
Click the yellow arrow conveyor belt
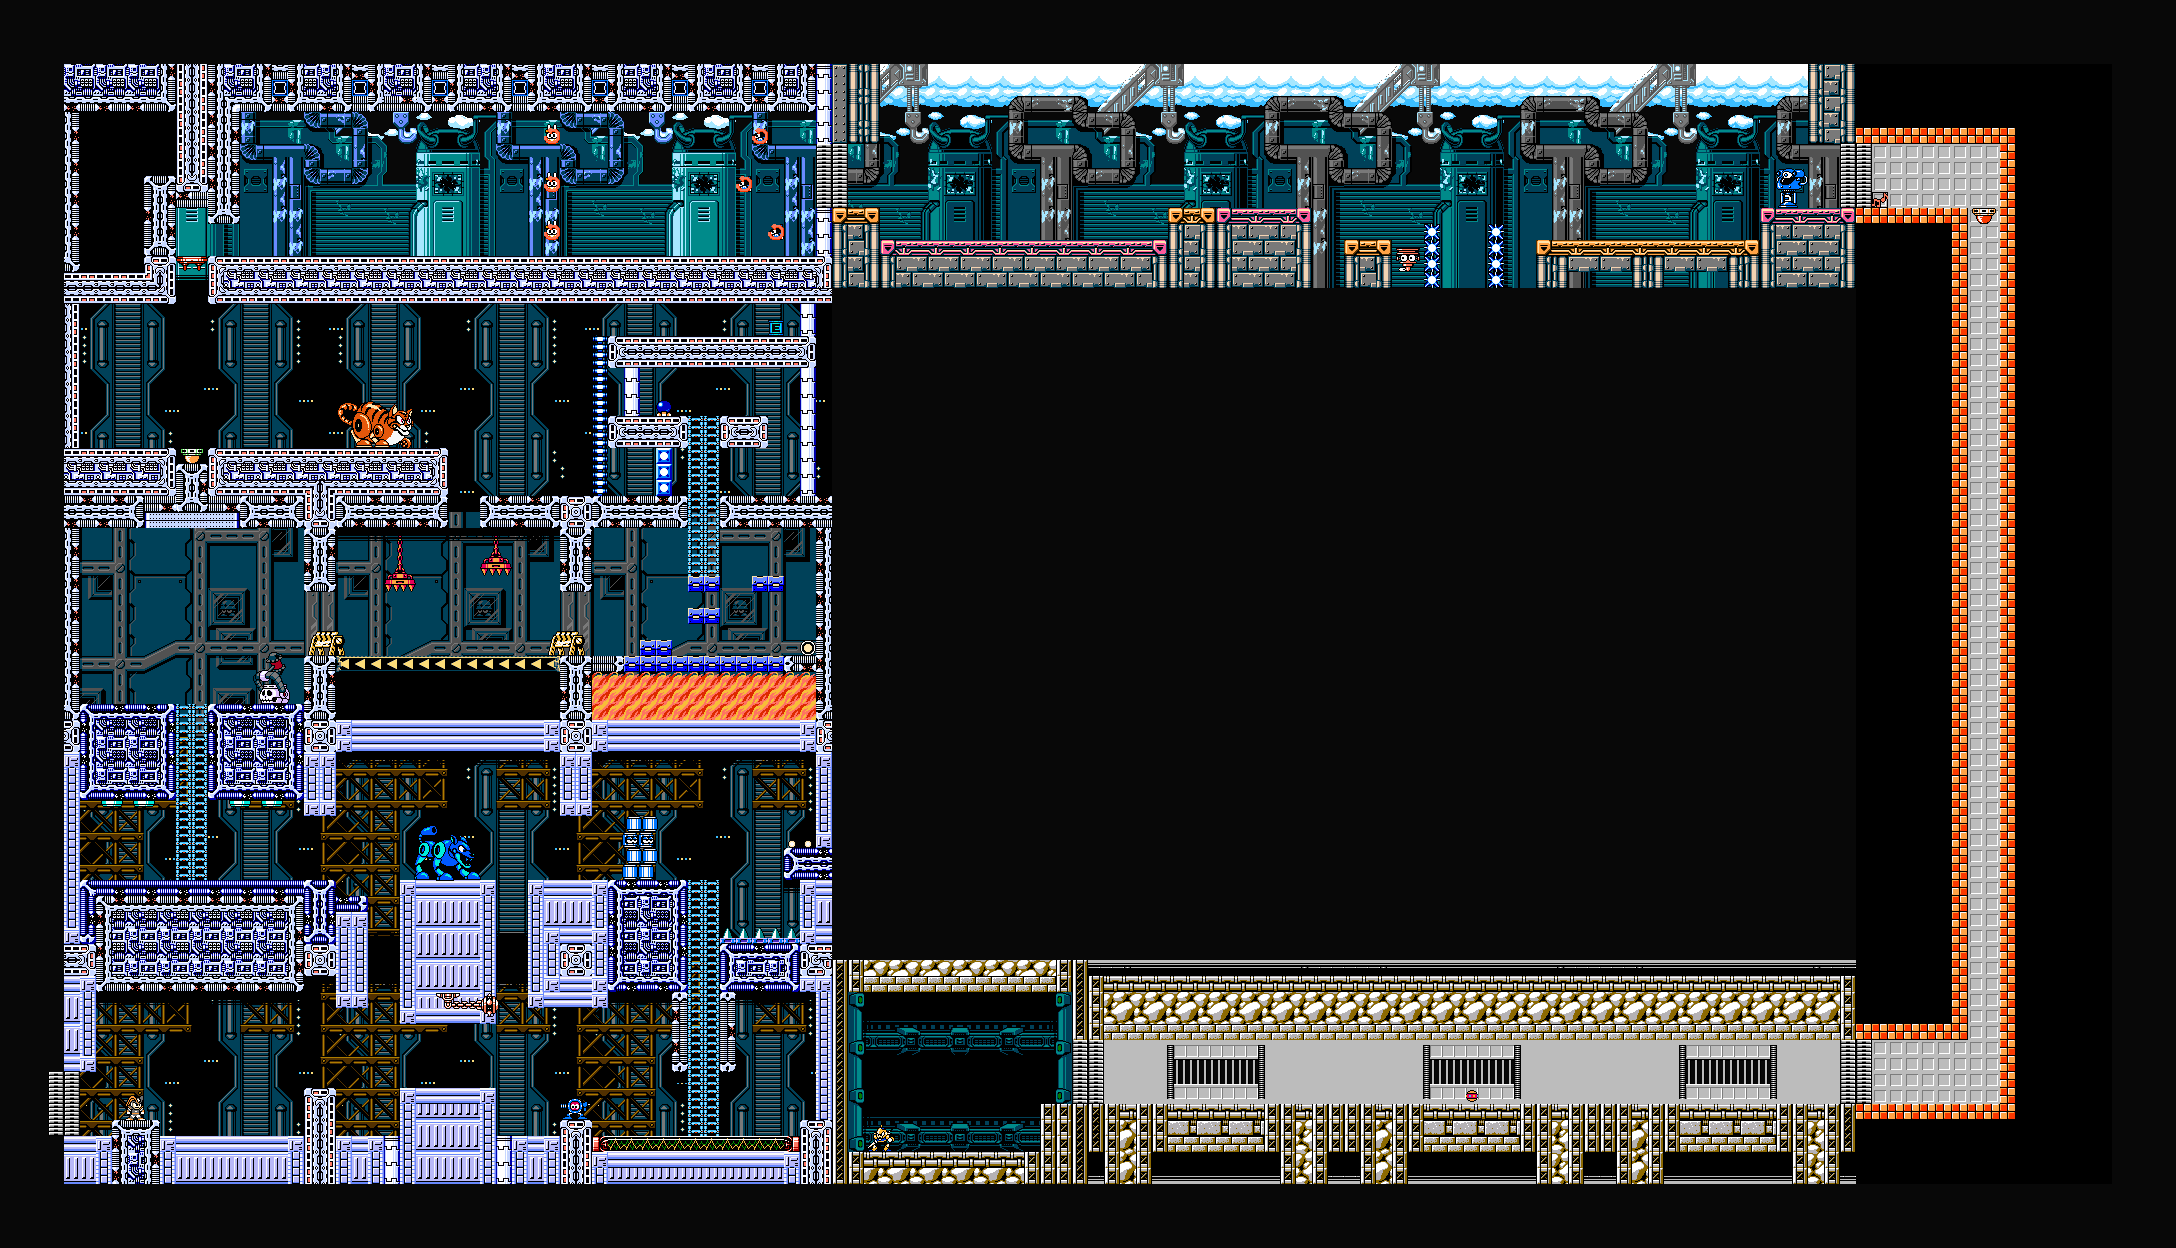click(446, 664)
